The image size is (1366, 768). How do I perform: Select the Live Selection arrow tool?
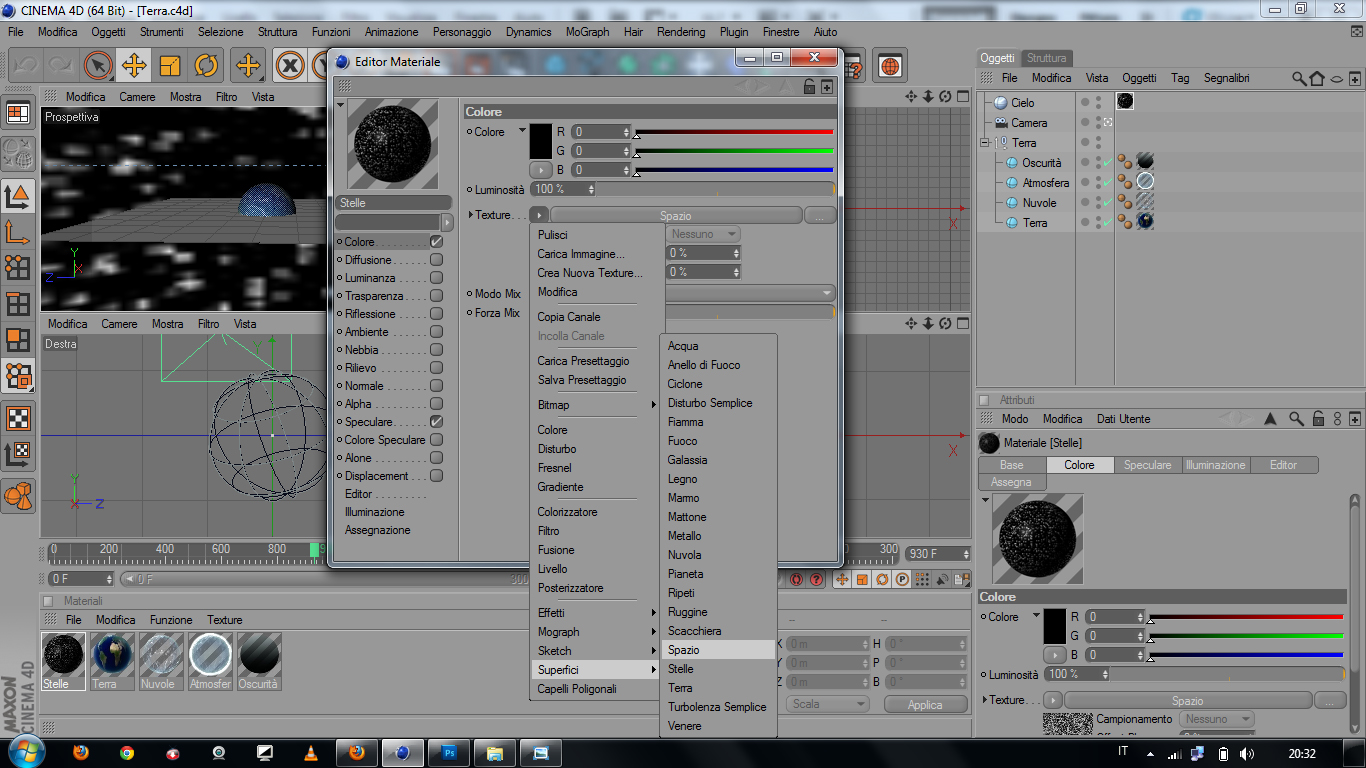click(x=97, y=66)
